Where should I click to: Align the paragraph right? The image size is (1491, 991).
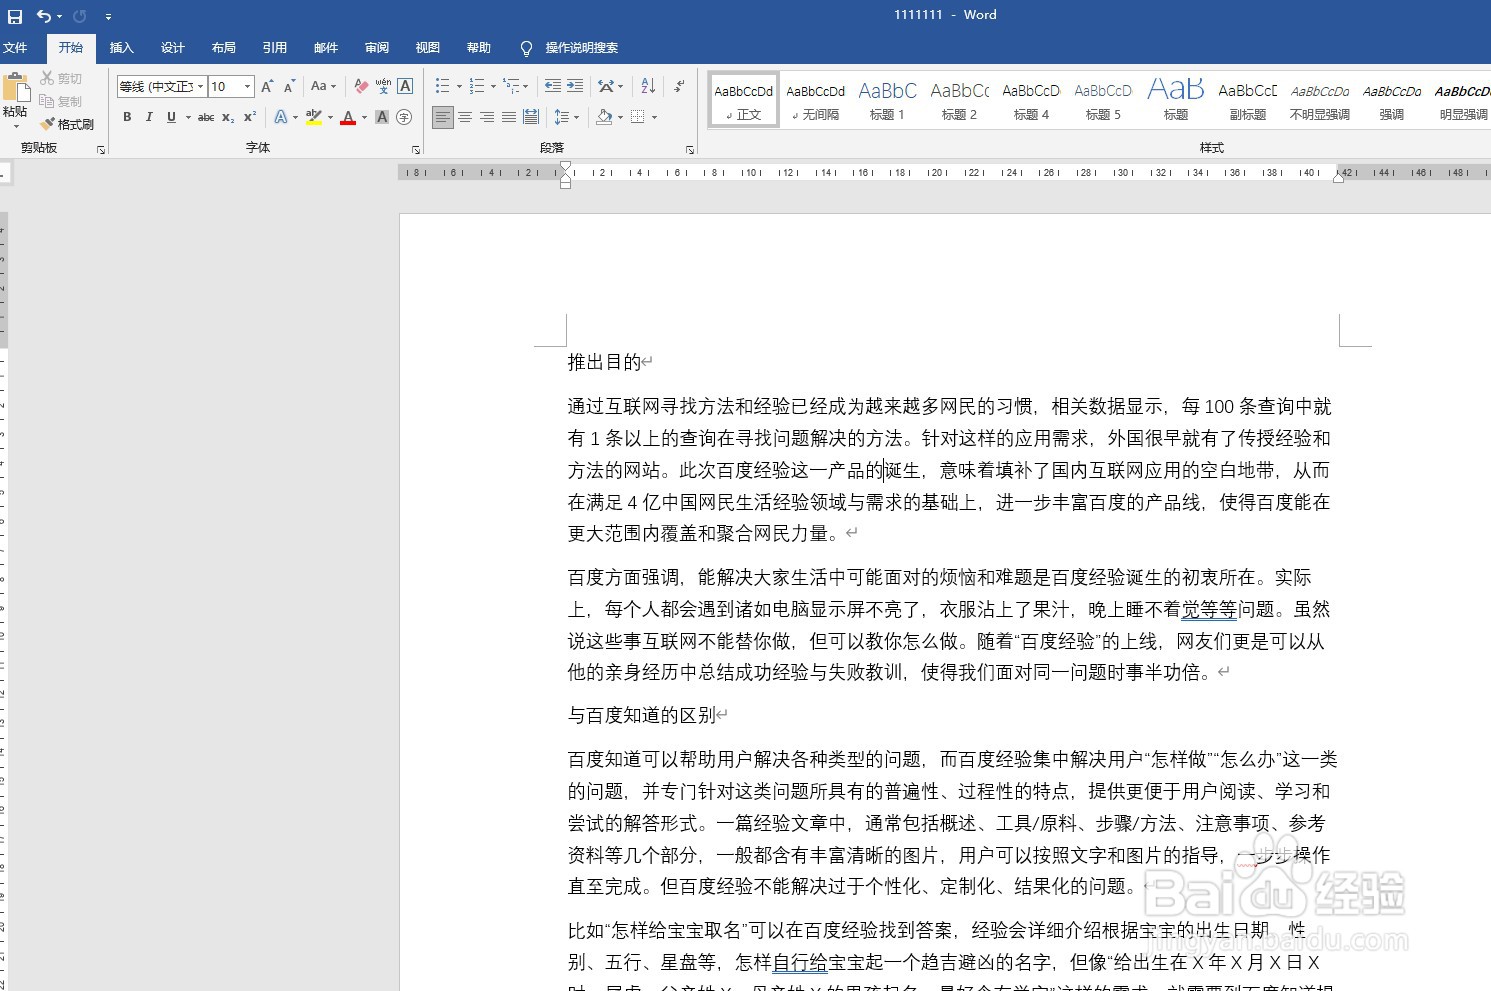pyautogui.click(x=487, y=117)
